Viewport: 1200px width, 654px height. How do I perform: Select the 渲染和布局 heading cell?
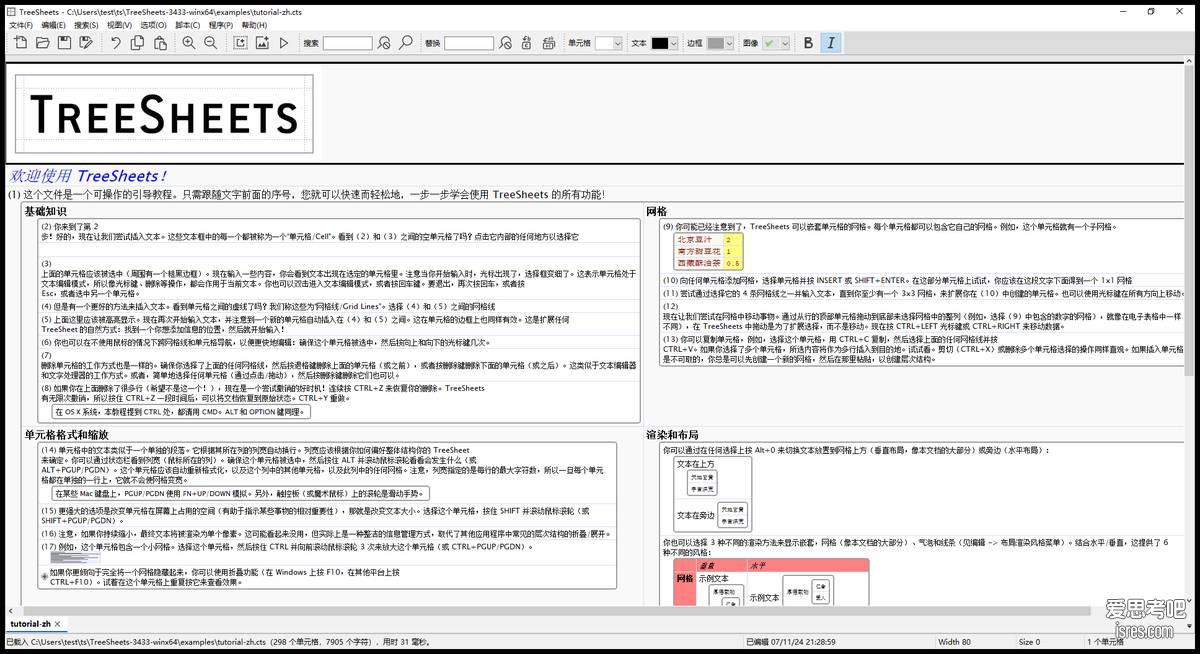pyautogui.click(x=672, y=435)
